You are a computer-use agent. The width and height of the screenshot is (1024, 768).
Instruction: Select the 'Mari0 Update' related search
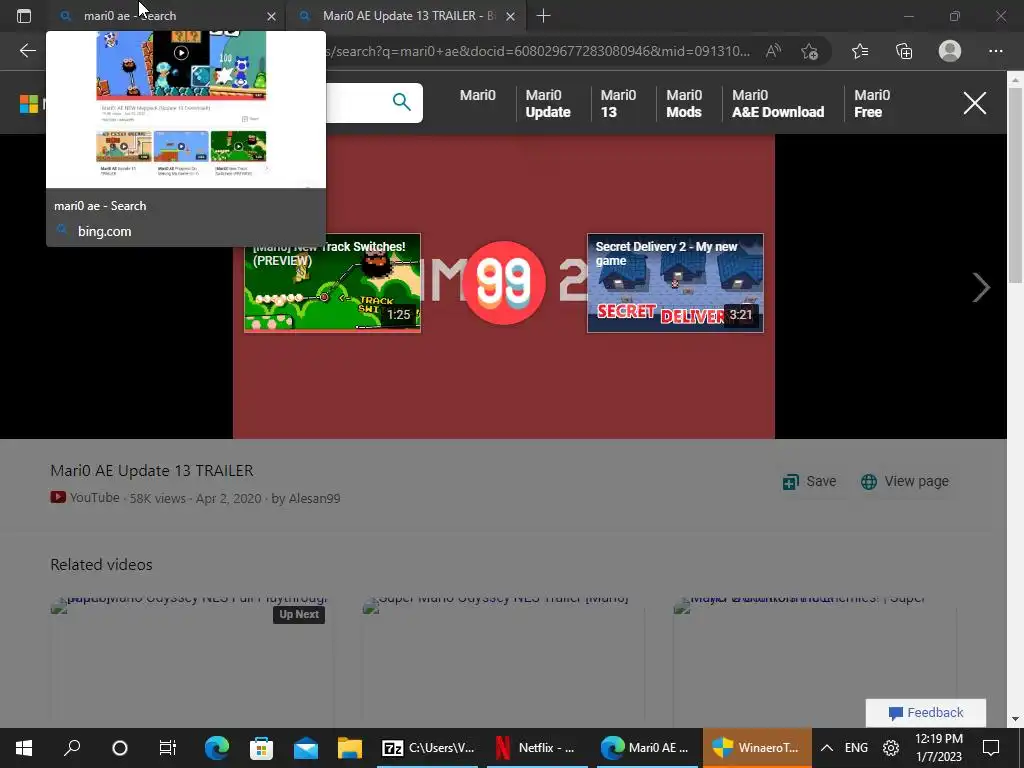pyautogui.click(x=548, y=103)
